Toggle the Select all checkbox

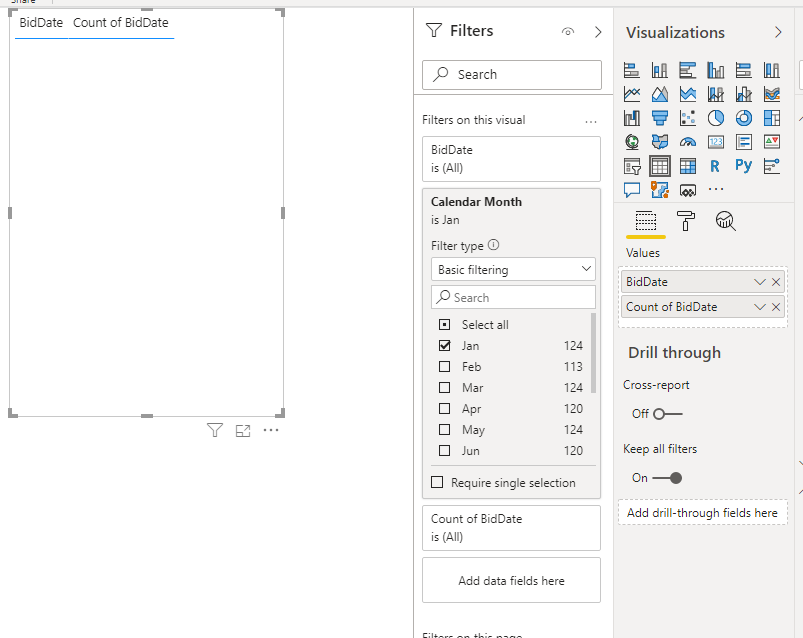[445, 325]
